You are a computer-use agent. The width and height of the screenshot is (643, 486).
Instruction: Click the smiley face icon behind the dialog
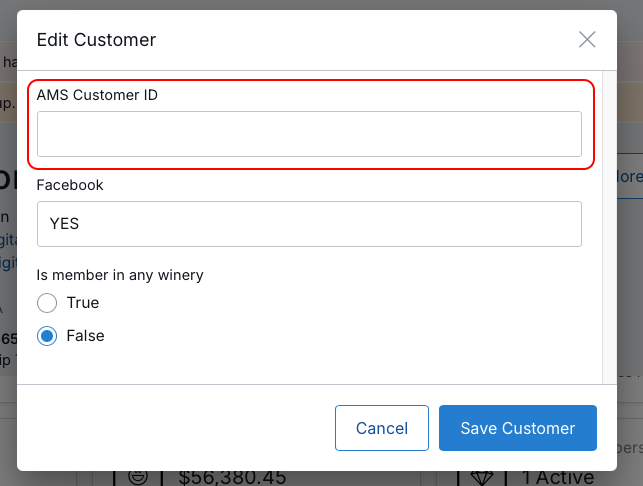tap(138, 477)
